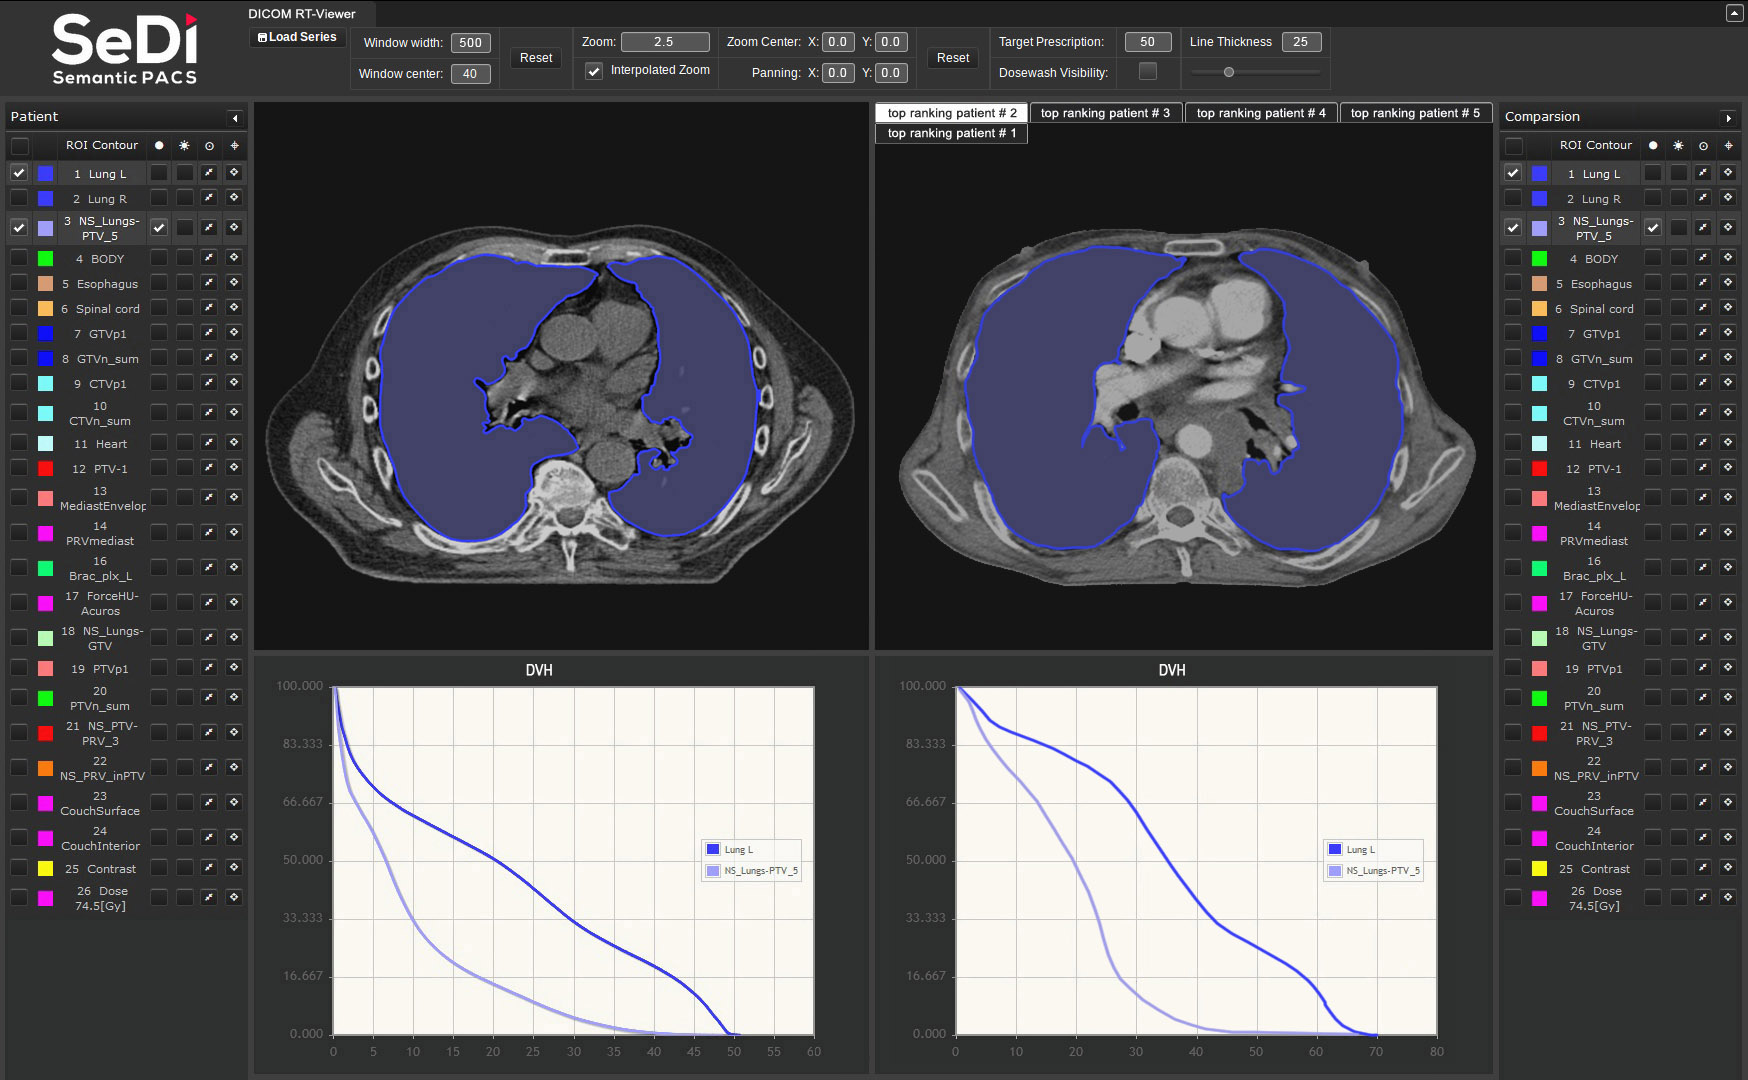Click the Window width input field
Screen dimensions: 1748x1080
[x=470, y=43]
